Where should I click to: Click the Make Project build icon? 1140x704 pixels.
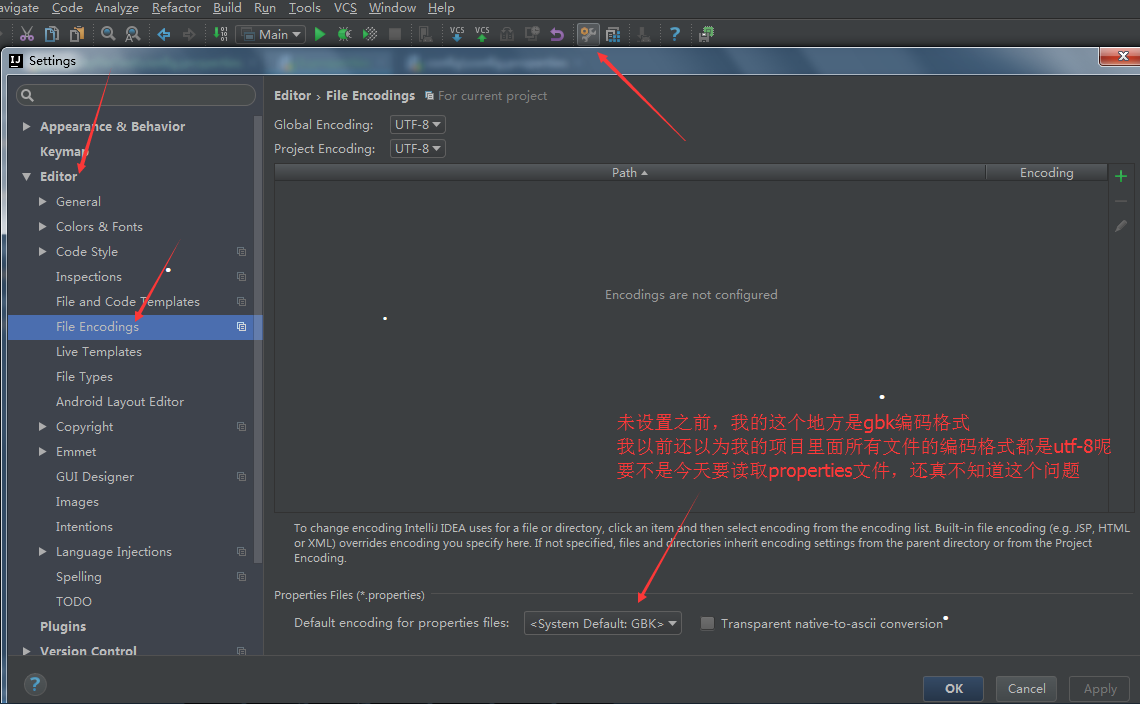click(221, 34)
